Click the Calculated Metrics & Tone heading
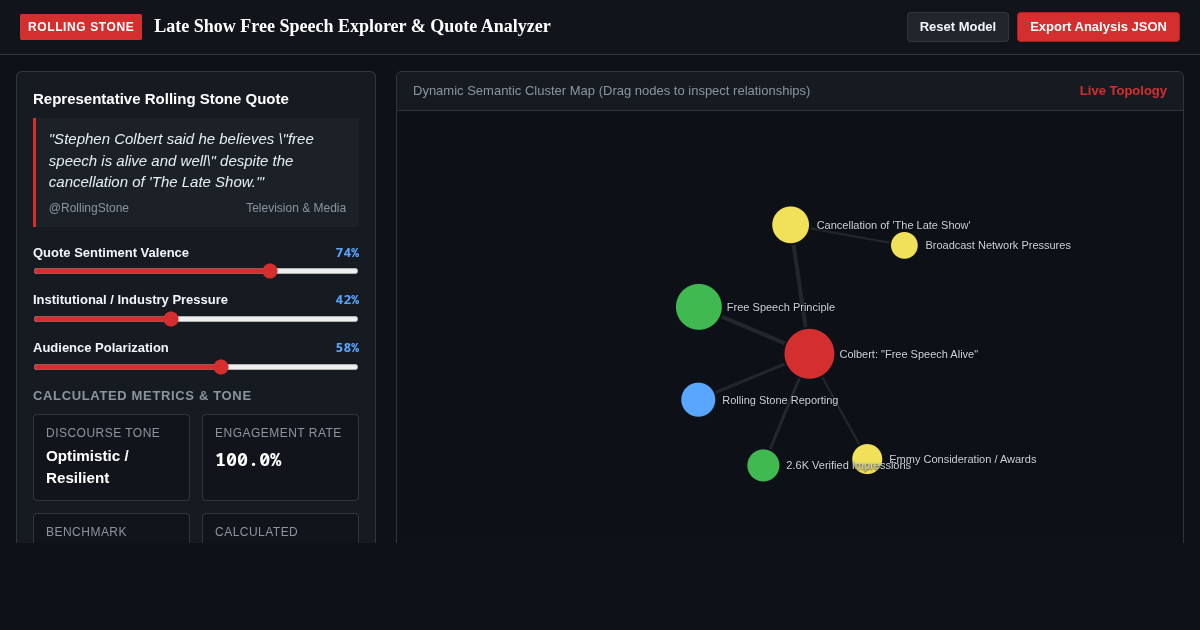Viewport: 1200px width, 630px height. coord(142,396)
